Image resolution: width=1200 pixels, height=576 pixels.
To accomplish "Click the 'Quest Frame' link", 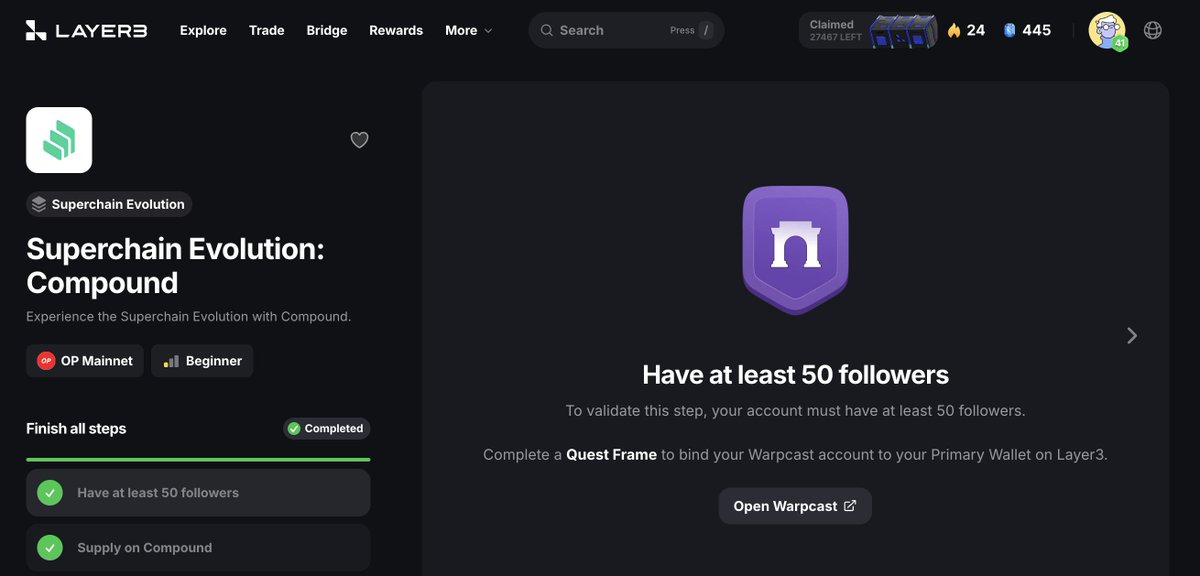I will (x=611, y=454).
